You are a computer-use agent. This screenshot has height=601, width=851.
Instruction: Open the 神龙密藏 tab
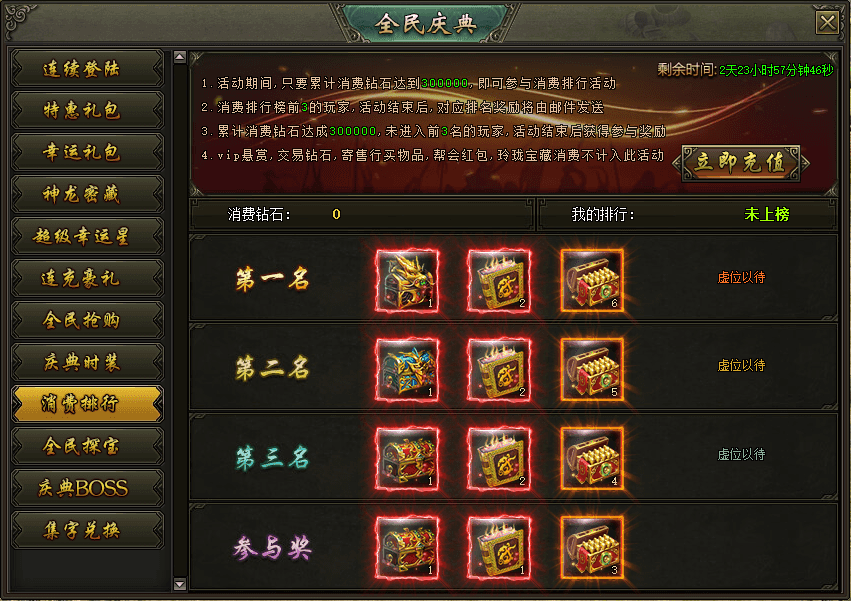[87, 194]
